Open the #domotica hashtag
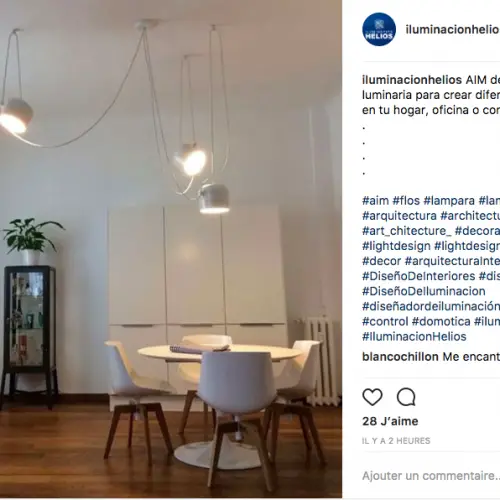500x500 pixels. click(441, 322)
